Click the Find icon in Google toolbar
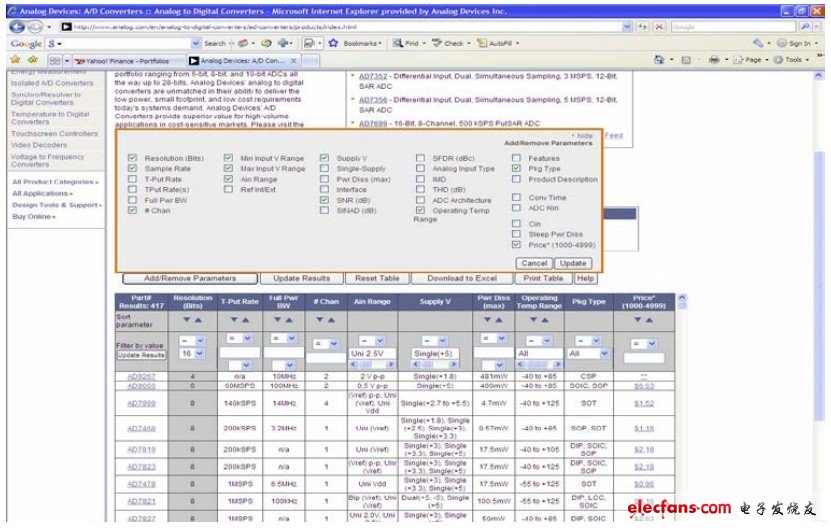Image resolution: width=831 pixels, height=528 pixels. pos(399,44)
